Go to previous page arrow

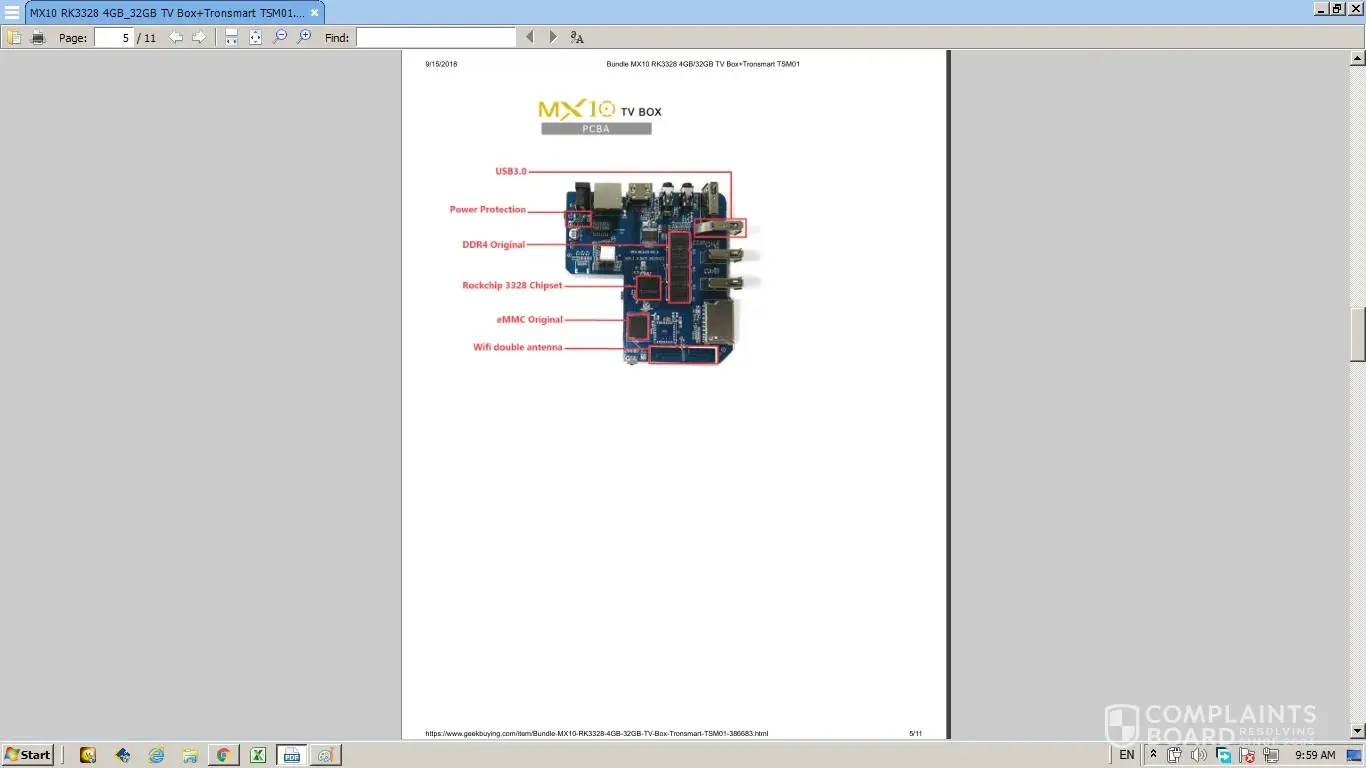(x=176, y=38)
